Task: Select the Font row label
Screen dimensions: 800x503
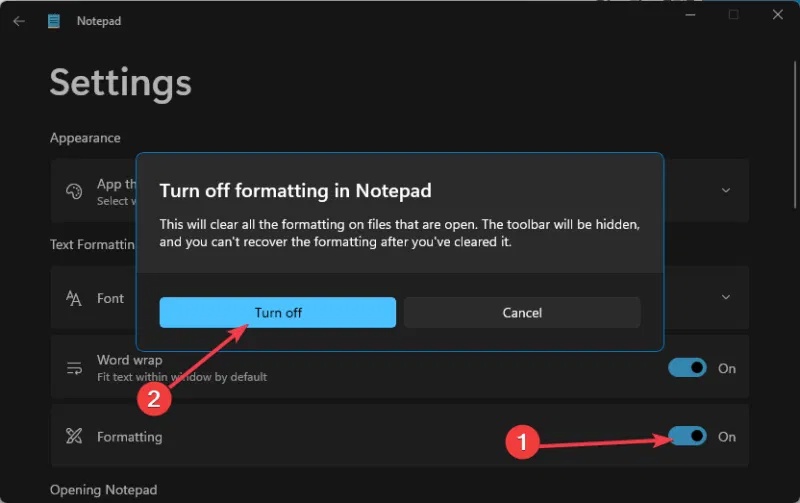Action: pyautogui.click(x=111, y=298)
